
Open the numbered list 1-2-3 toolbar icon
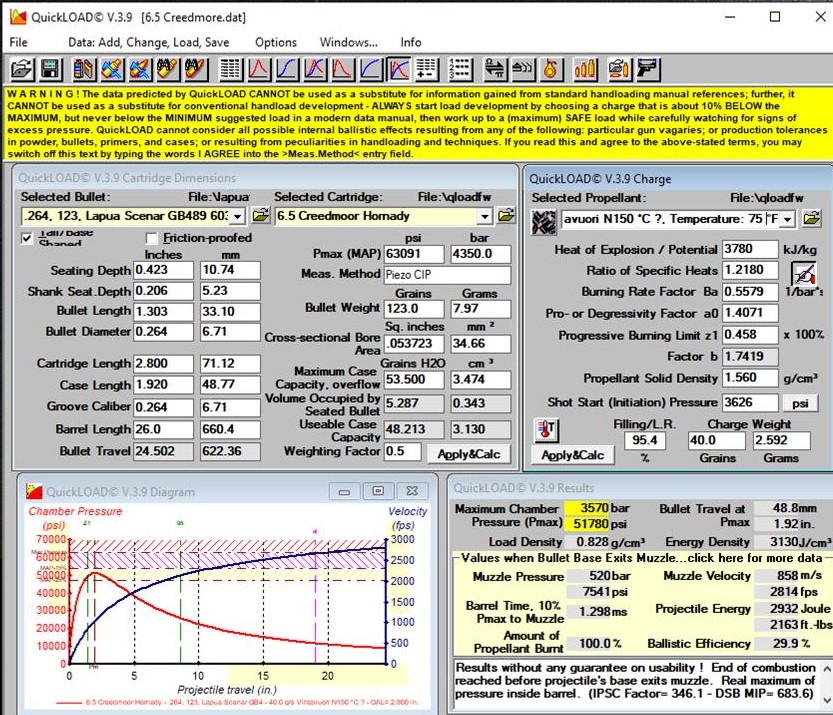[460, 70]
